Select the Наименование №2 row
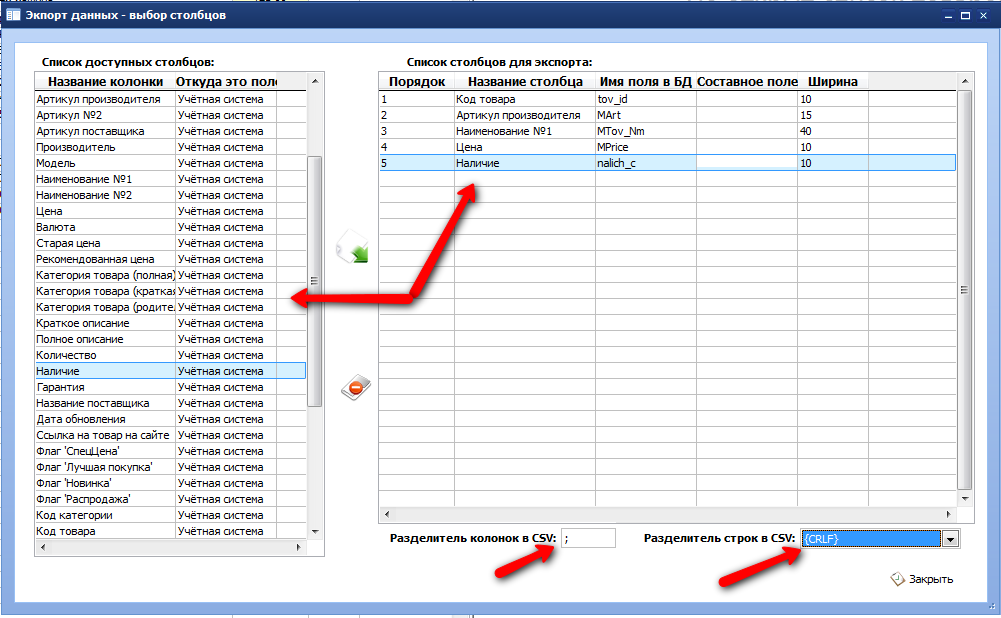 pyautogui.click(x=170, y=195)
